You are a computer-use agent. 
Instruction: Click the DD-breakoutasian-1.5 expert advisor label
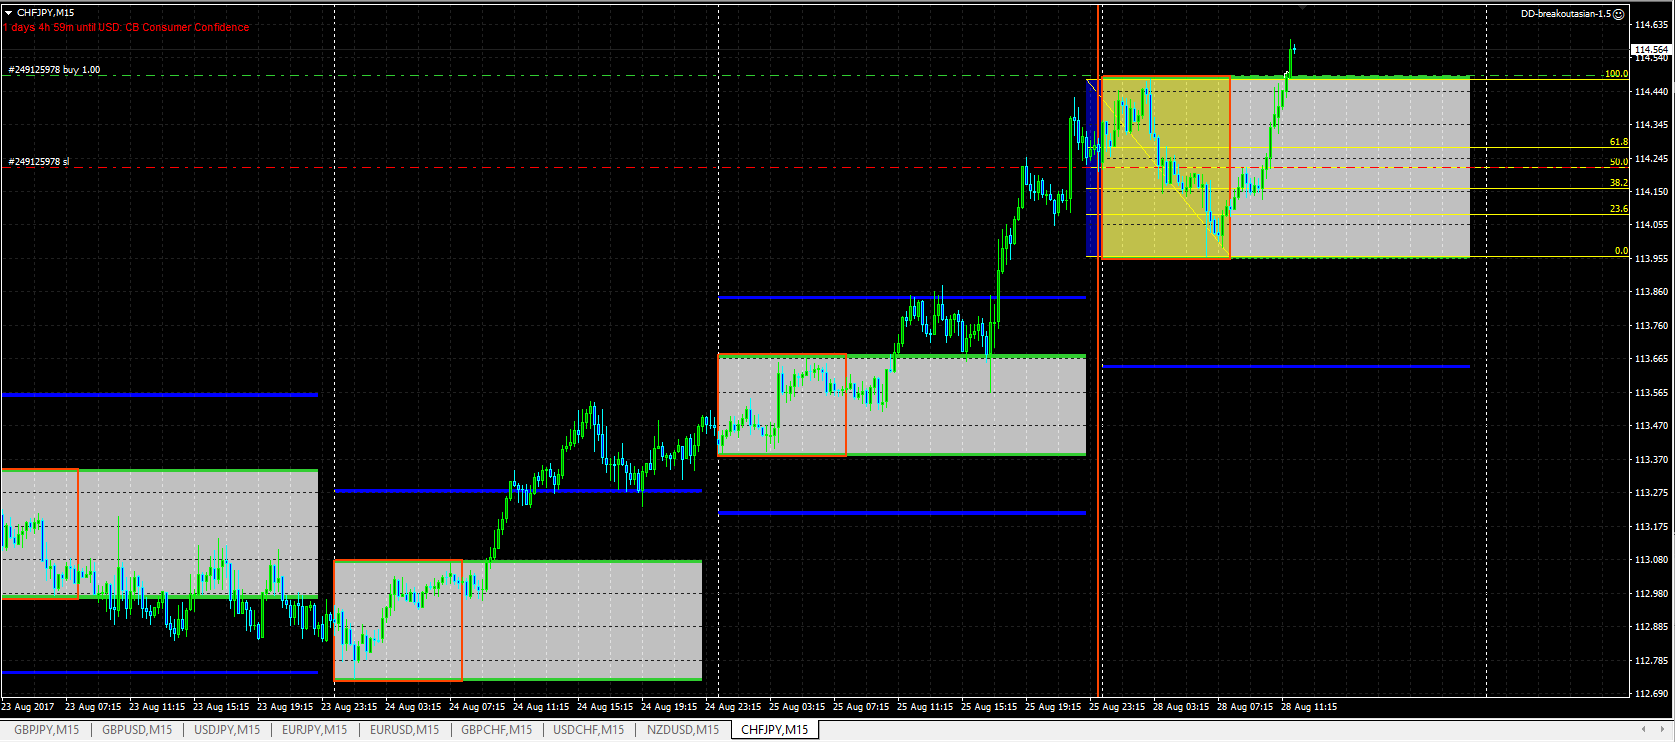tap(1566, 14)
